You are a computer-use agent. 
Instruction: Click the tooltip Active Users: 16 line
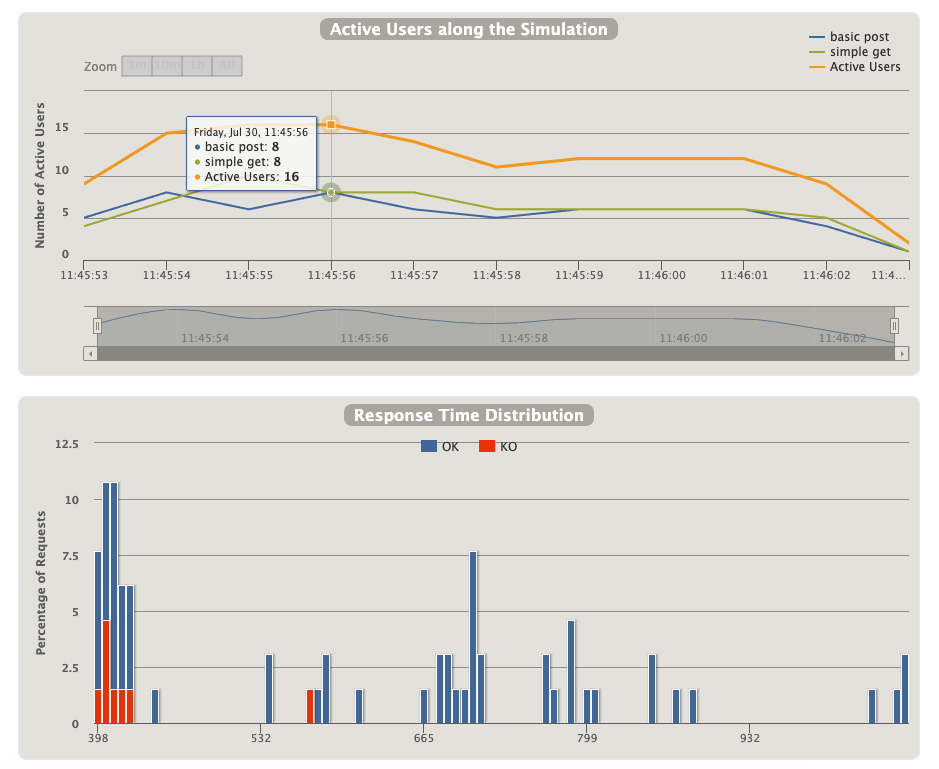tap(247, 177)
